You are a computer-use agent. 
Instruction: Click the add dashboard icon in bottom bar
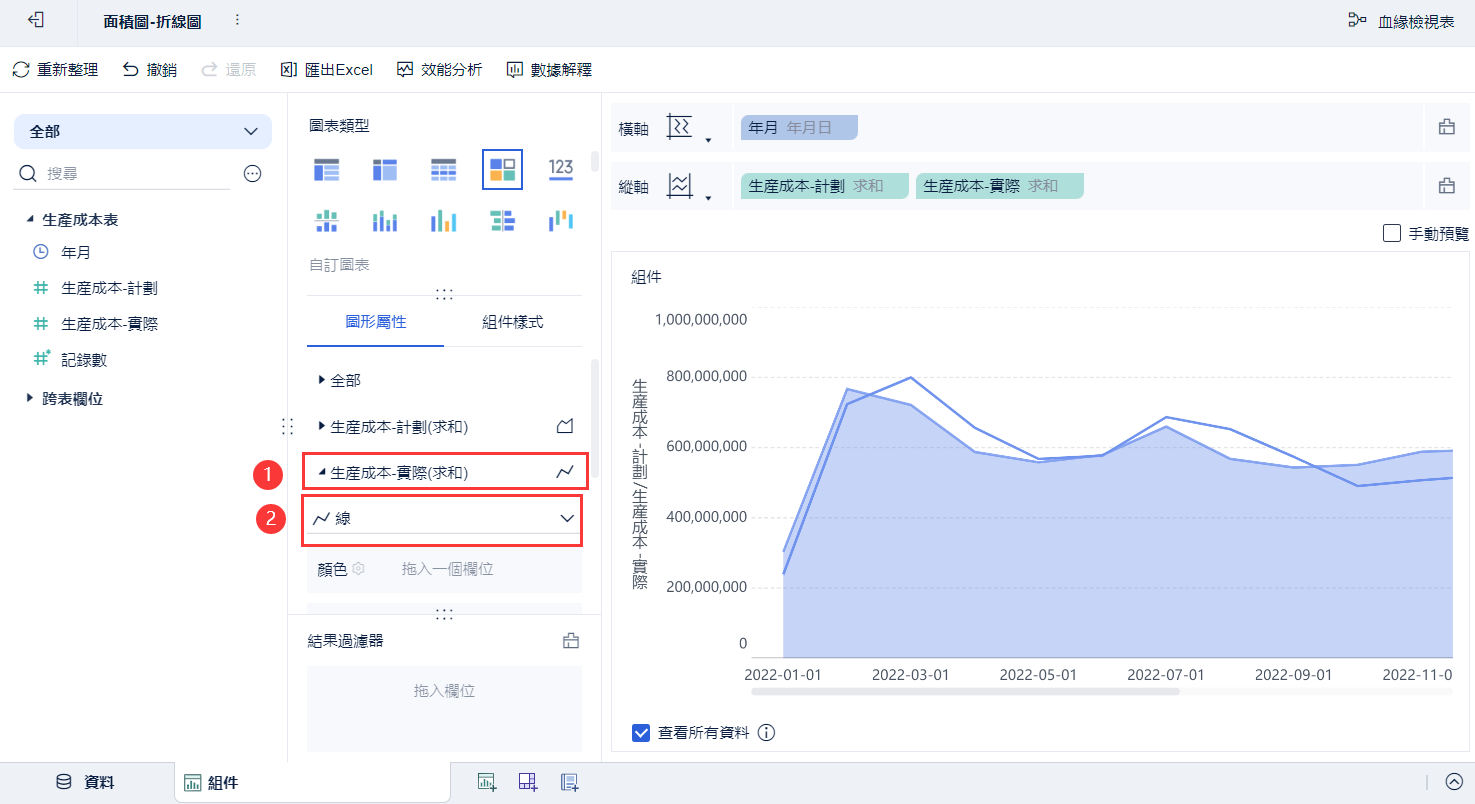pyautogui.click(x=528, y=782)
